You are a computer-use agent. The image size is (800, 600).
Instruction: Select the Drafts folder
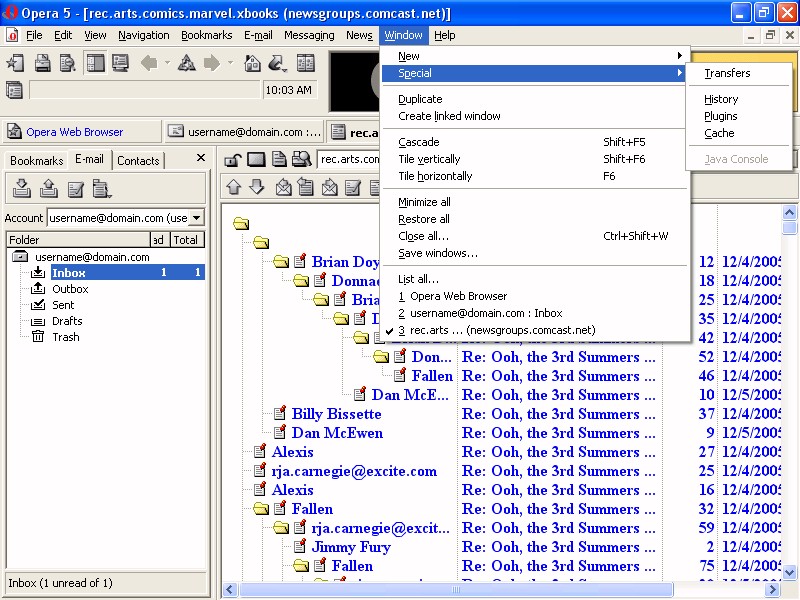[67, 321]
